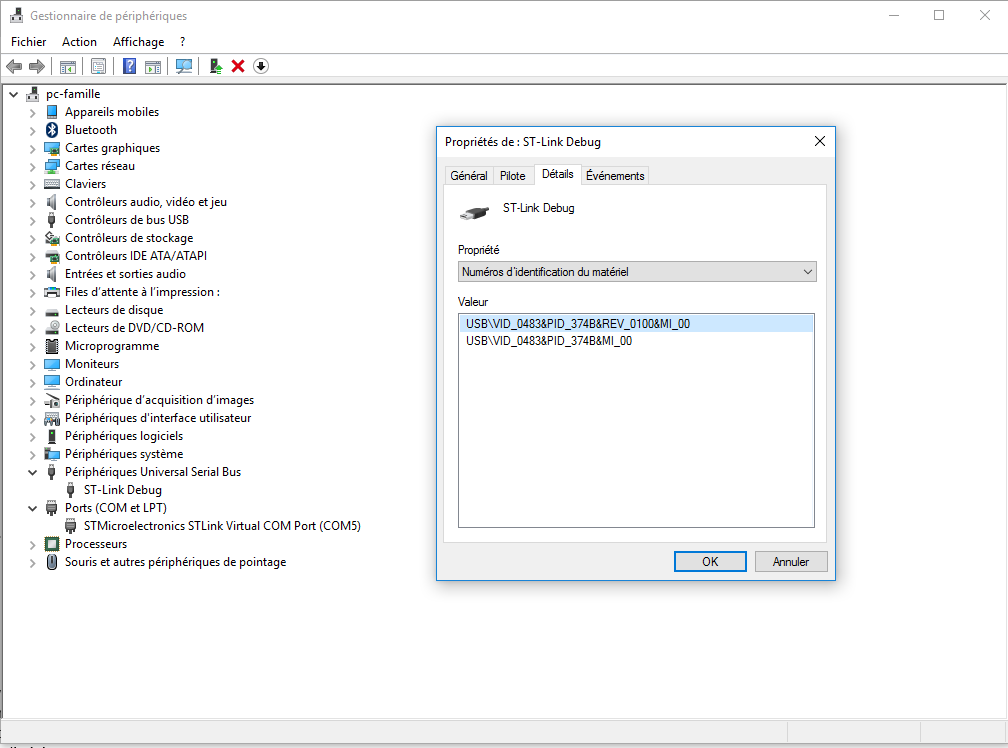Screen dimensions: 1008x748
Task: Collapse the pc-famille root node
Action: [14, 94]
